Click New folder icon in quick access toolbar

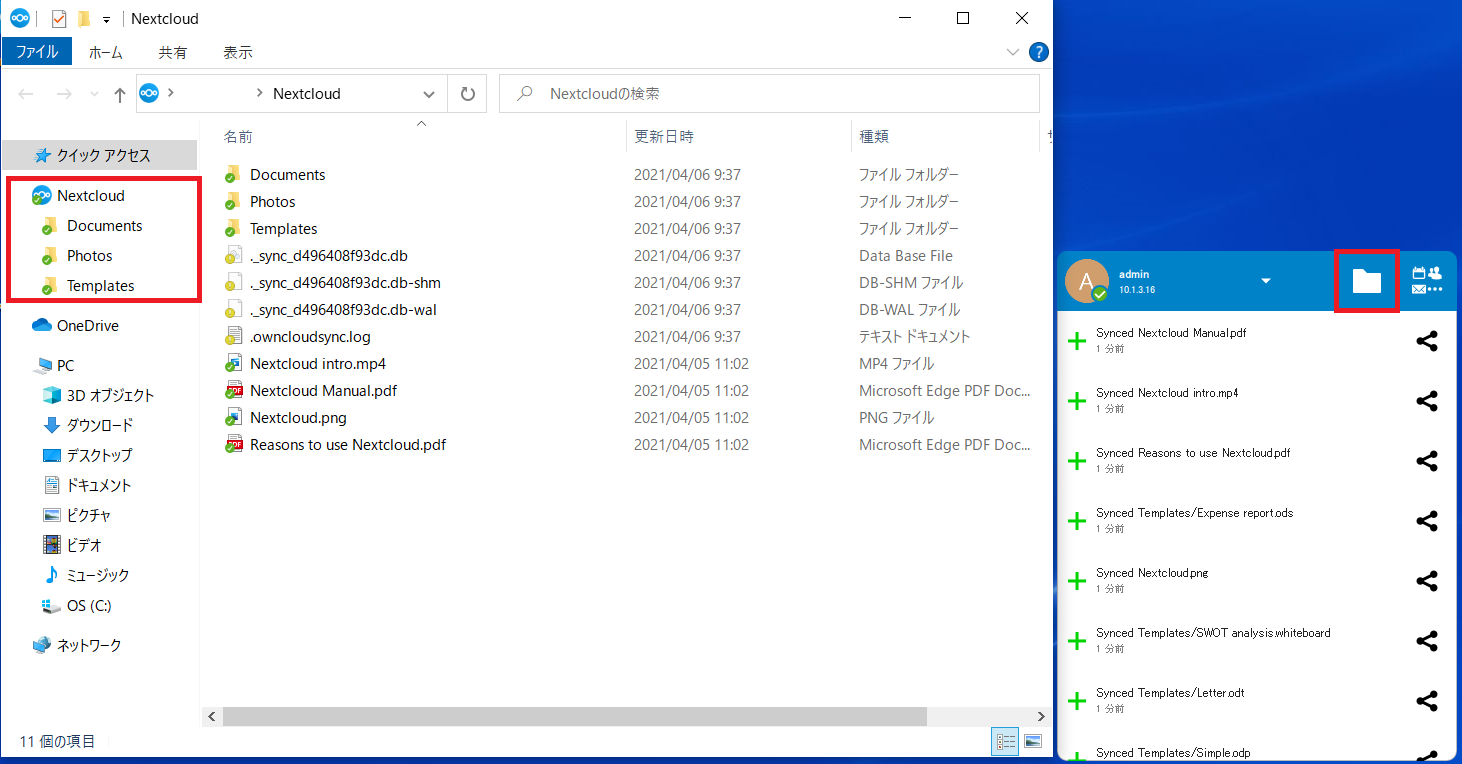(x=84, y=18)
